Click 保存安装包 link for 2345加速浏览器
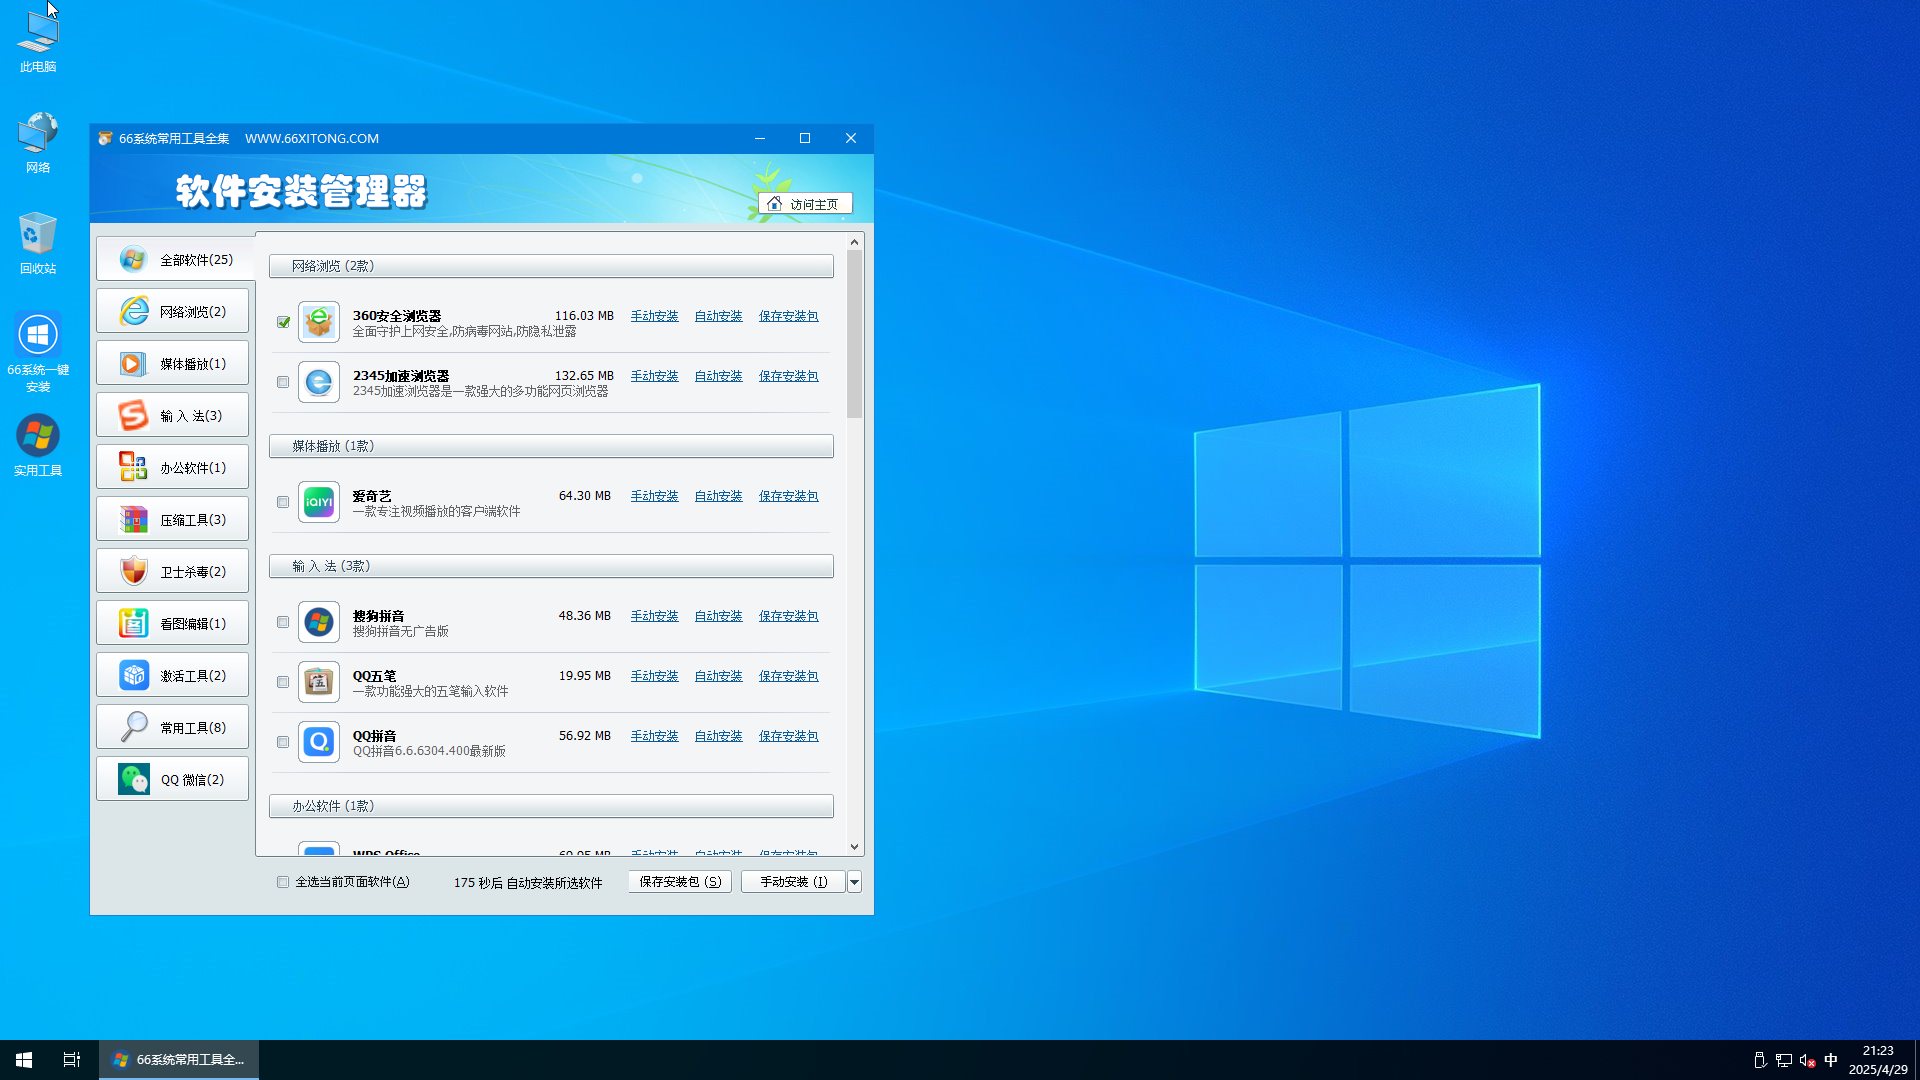Screen dimensions: 1920x1080 (x=788, y=376)
